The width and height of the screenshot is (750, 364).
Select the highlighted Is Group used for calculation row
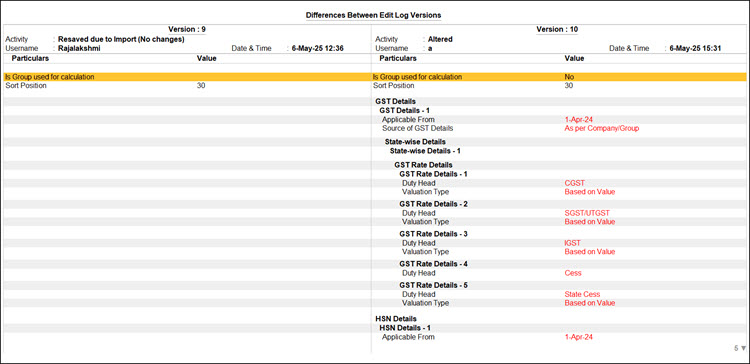click(x=375, y=77)
